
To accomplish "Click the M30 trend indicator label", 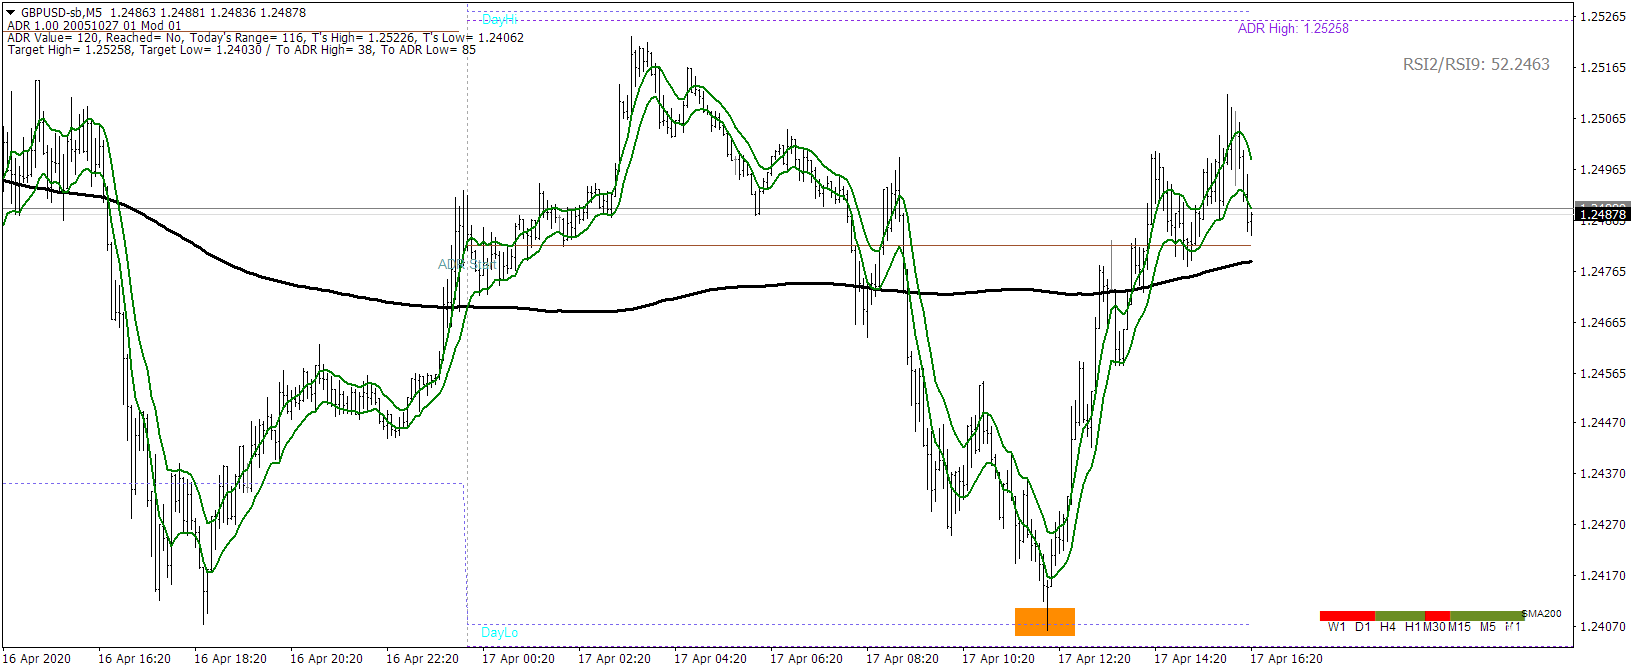I will pos(1435,627).
